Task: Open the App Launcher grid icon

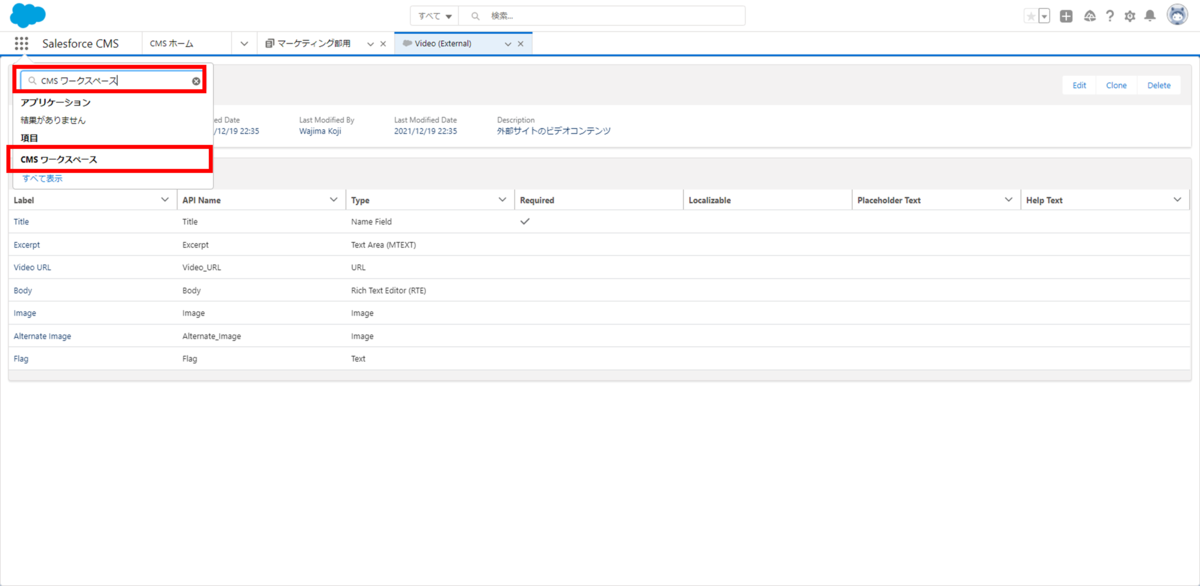Action: click(22, 44)
